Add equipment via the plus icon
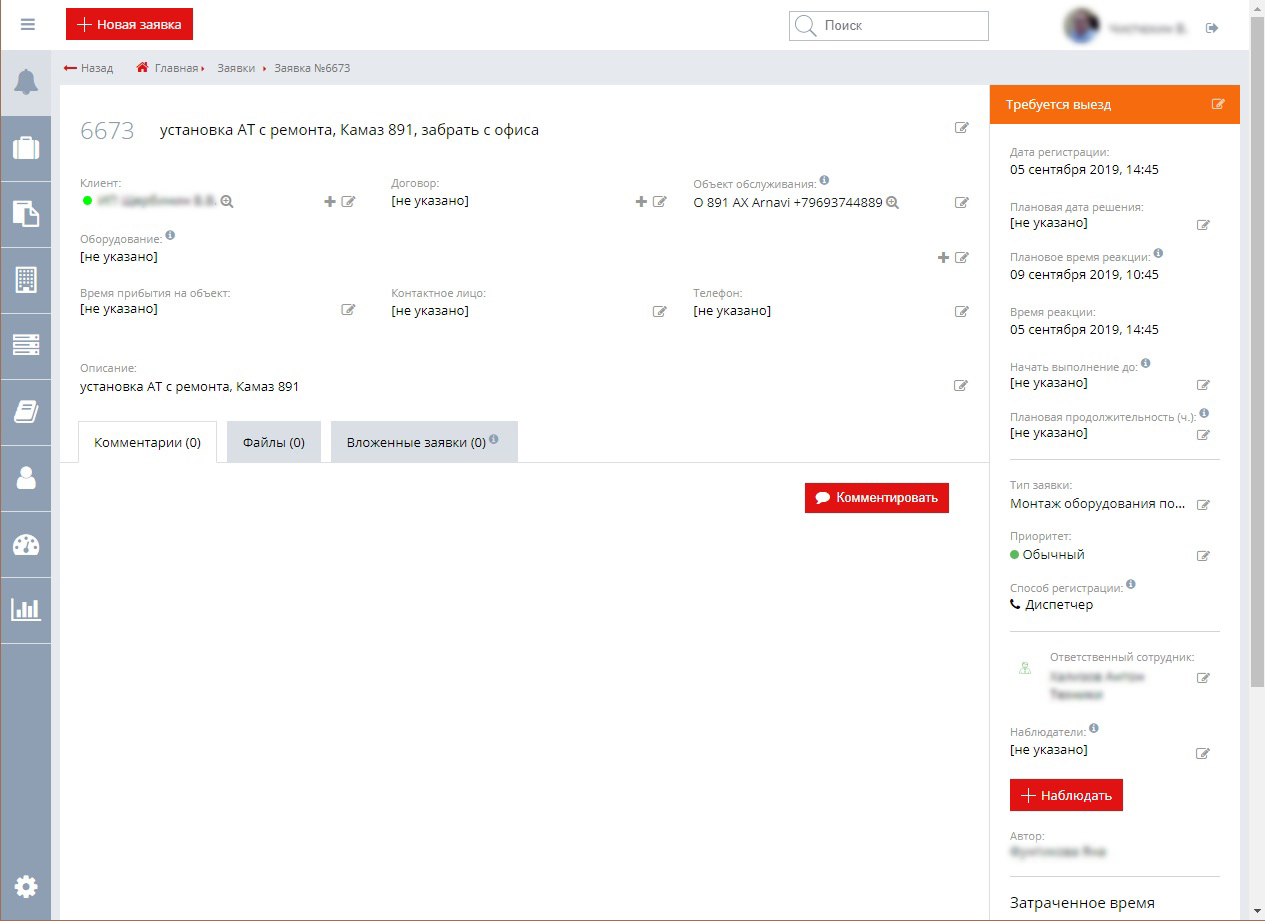The height and width of the screenshot is (921, 1265). point(942,257)
